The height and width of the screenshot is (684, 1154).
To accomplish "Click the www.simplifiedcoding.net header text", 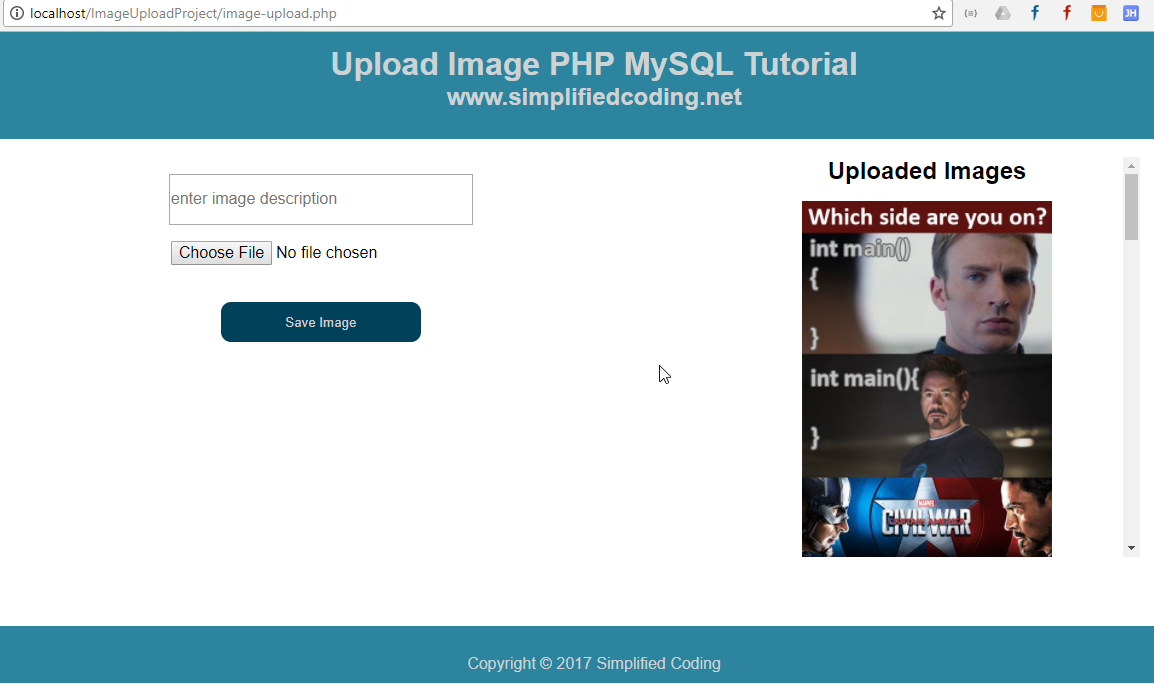I will pos(594,98).
